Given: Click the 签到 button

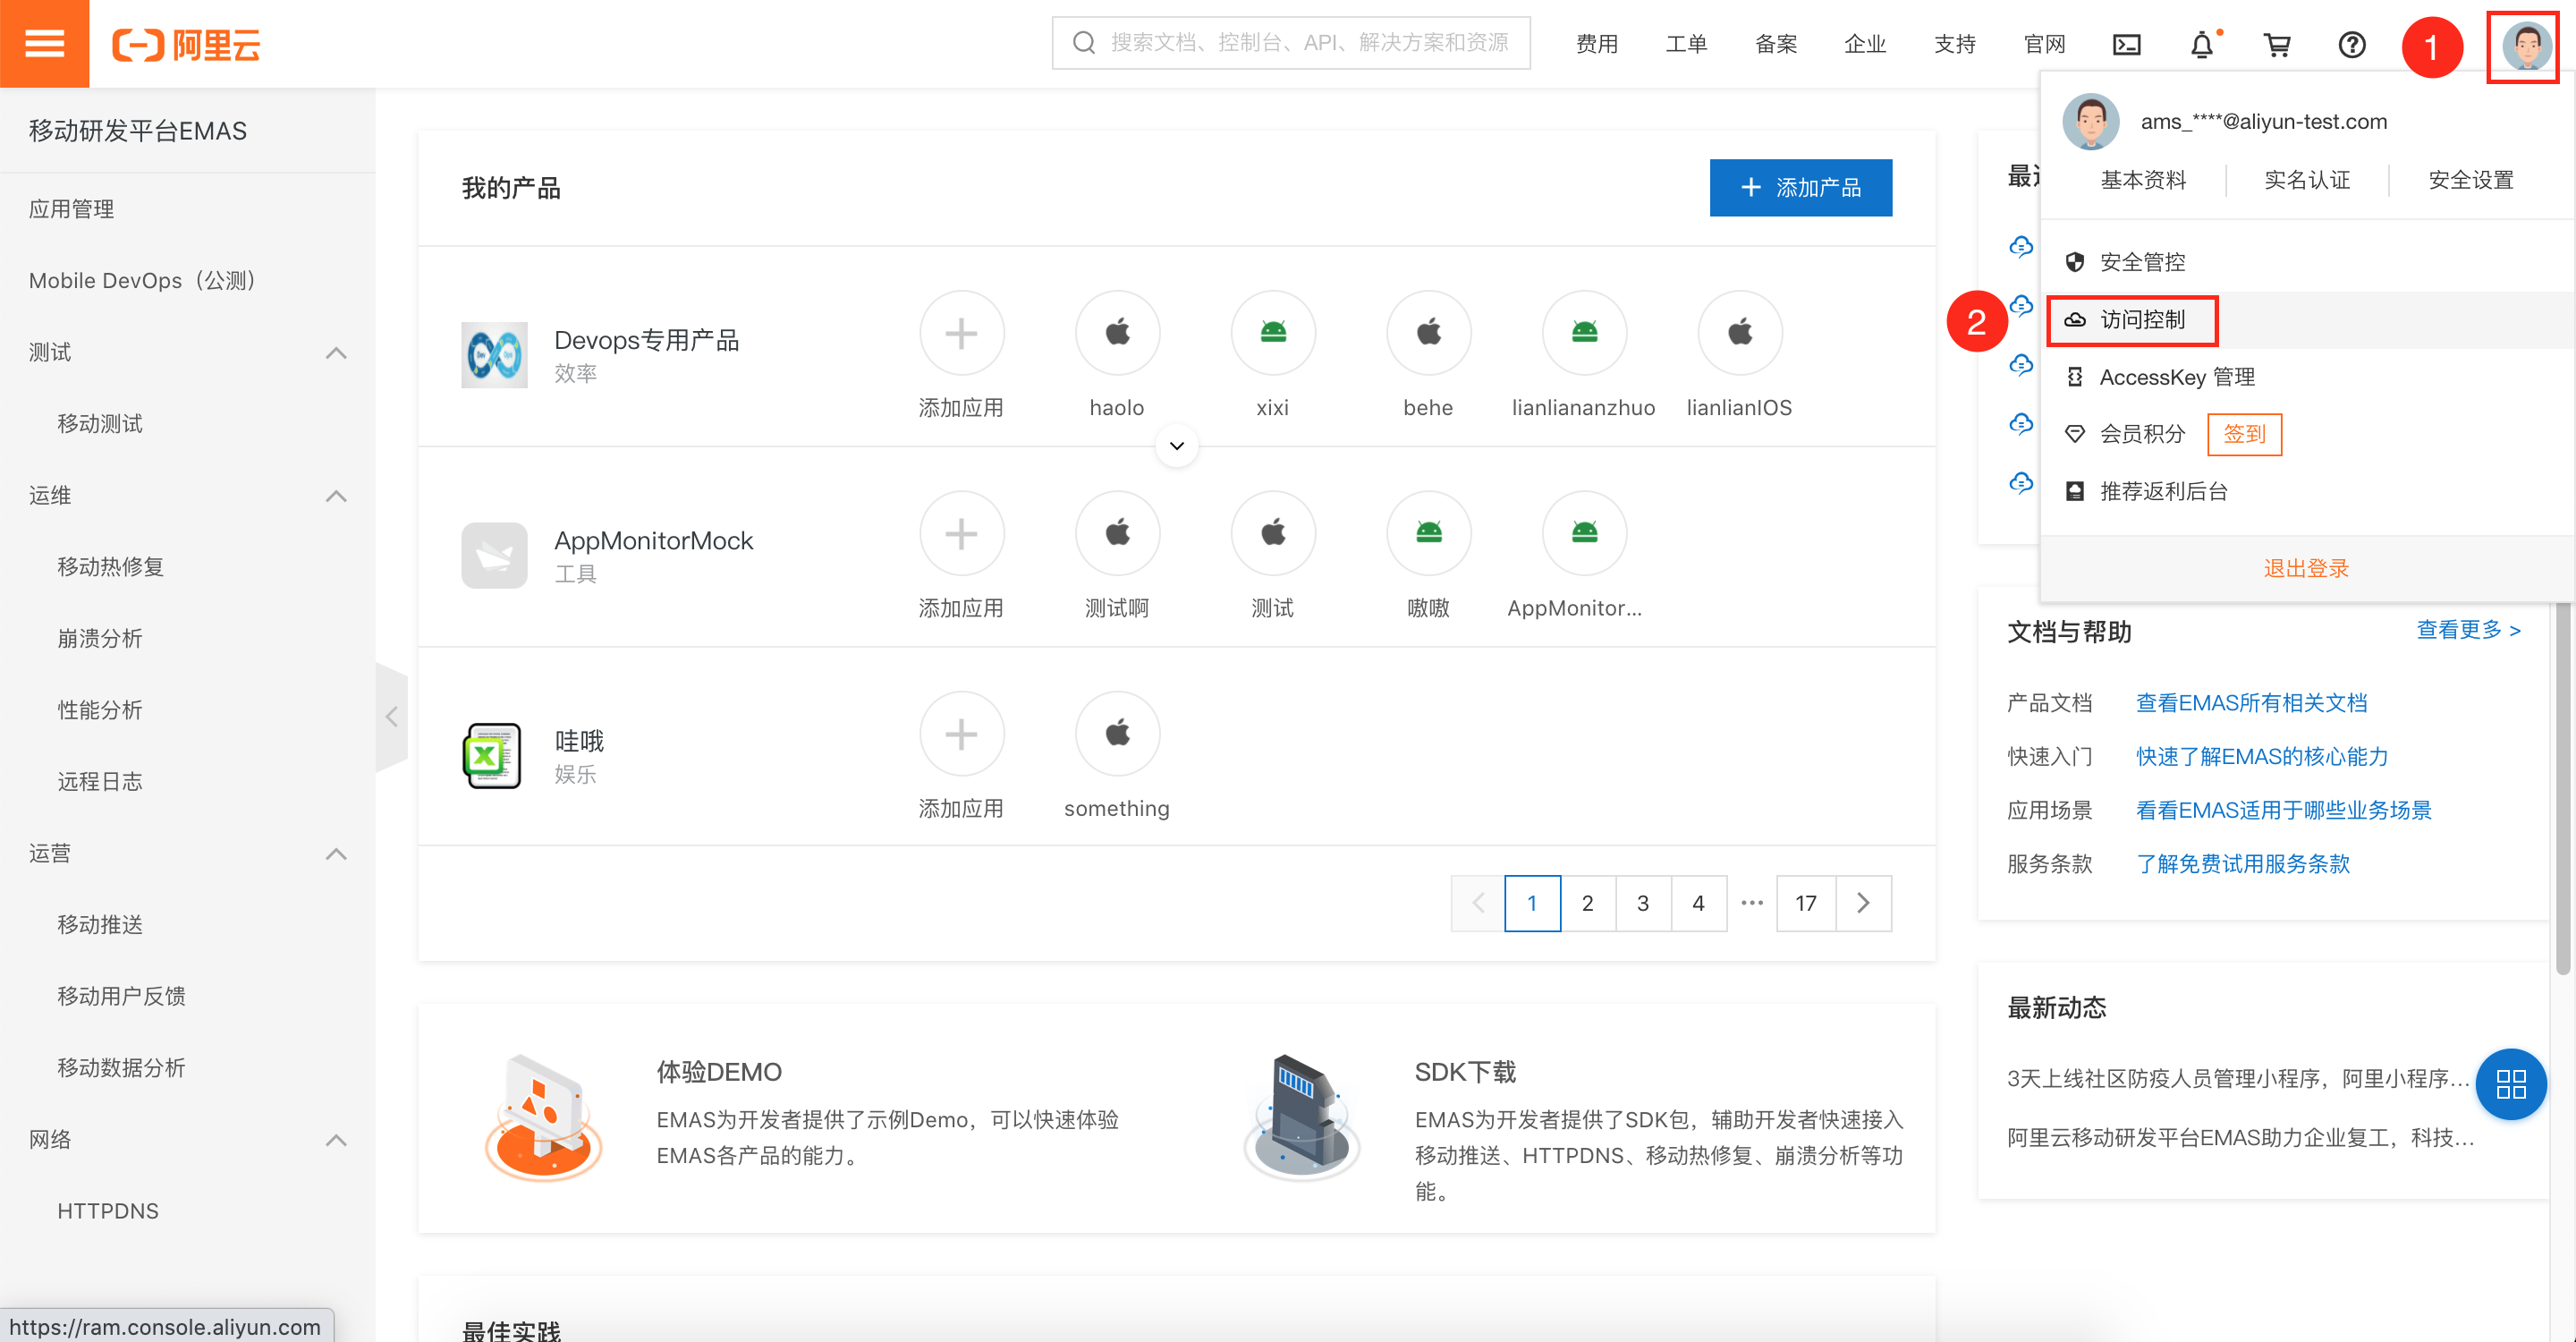Looking at the screenshot, I should [x=2244, y=434].
